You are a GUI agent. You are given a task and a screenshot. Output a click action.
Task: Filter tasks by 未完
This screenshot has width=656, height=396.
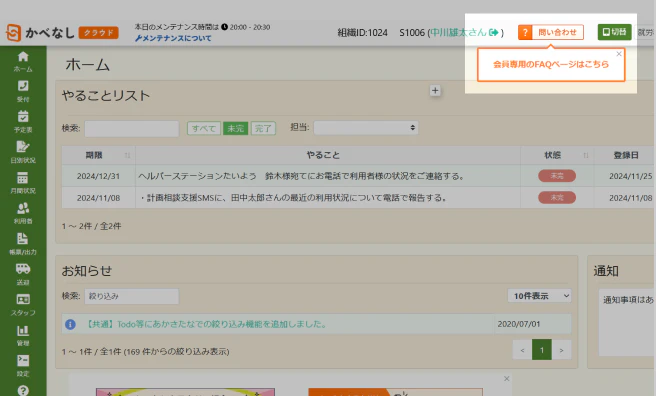coord(236,128)
